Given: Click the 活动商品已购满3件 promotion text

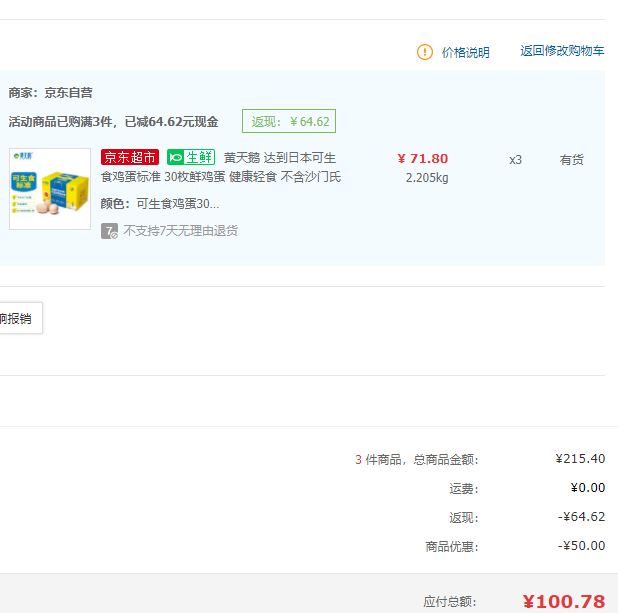Looking at the screenshot, I should (x=113, y=122).
